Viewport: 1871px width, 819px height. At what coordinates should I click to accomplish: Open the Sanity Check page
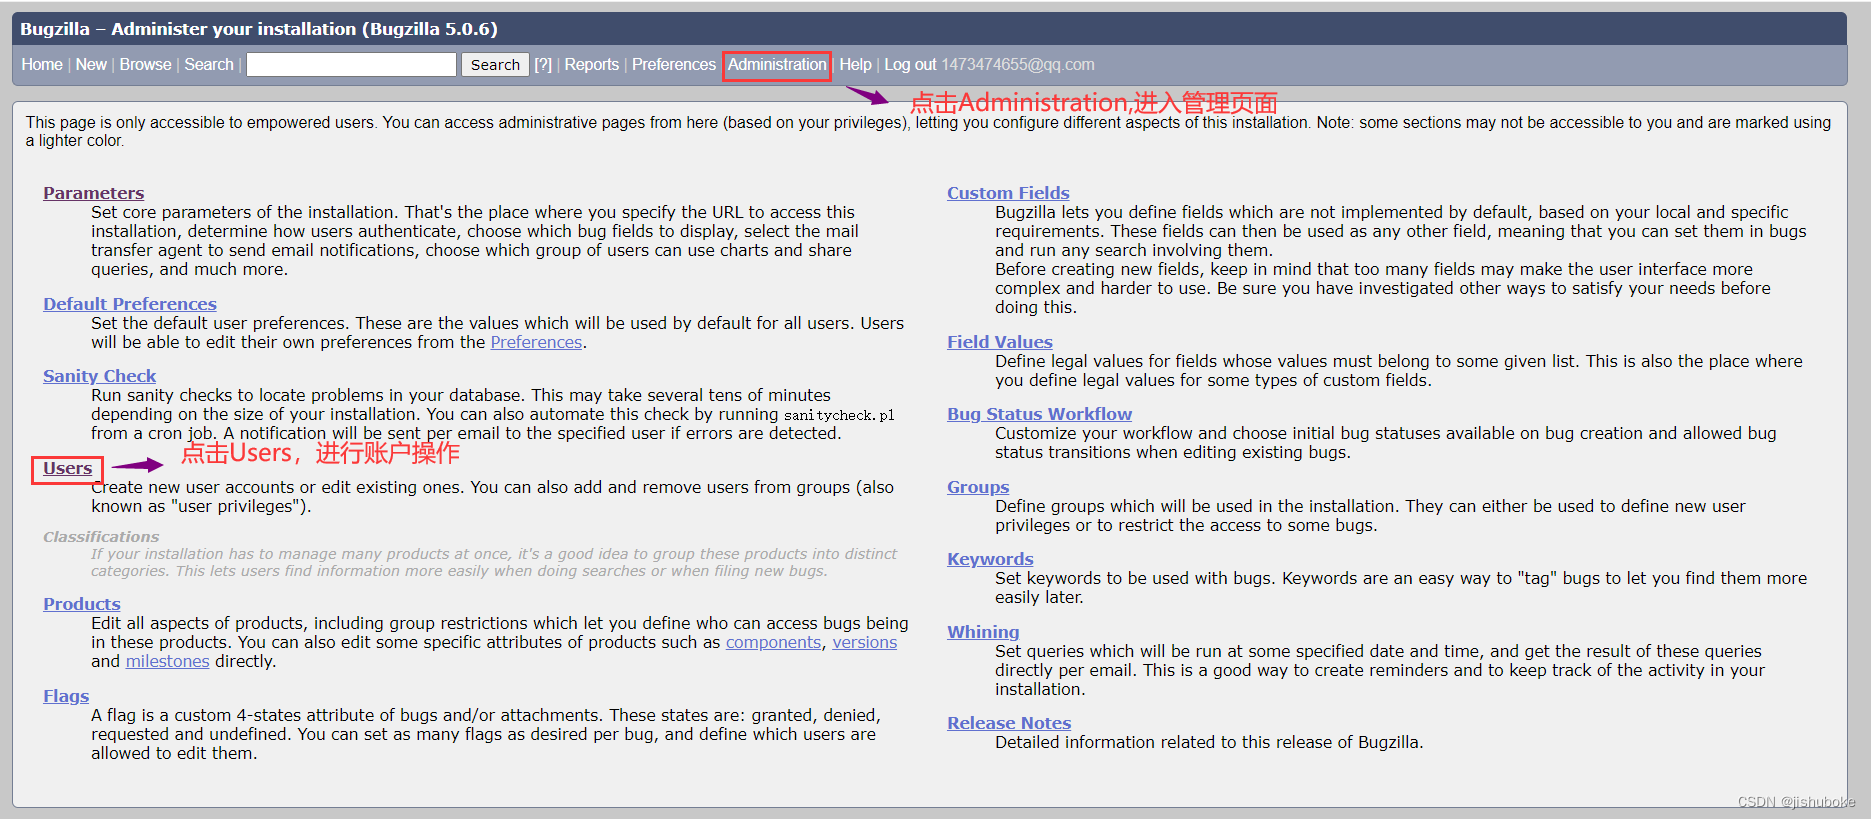click(99, 376)
